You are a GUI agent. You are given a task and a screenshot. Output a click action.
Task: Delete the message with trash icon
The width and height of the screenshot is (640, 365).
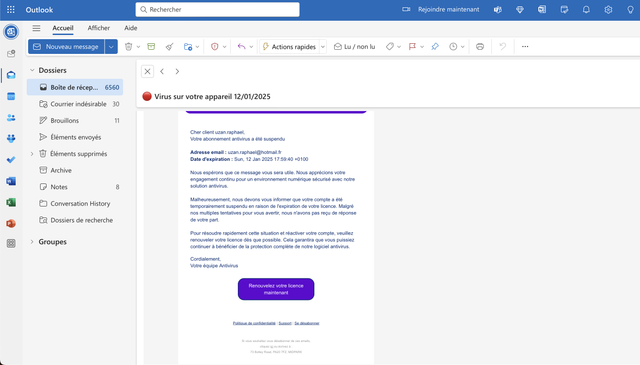tap(129, 47)
